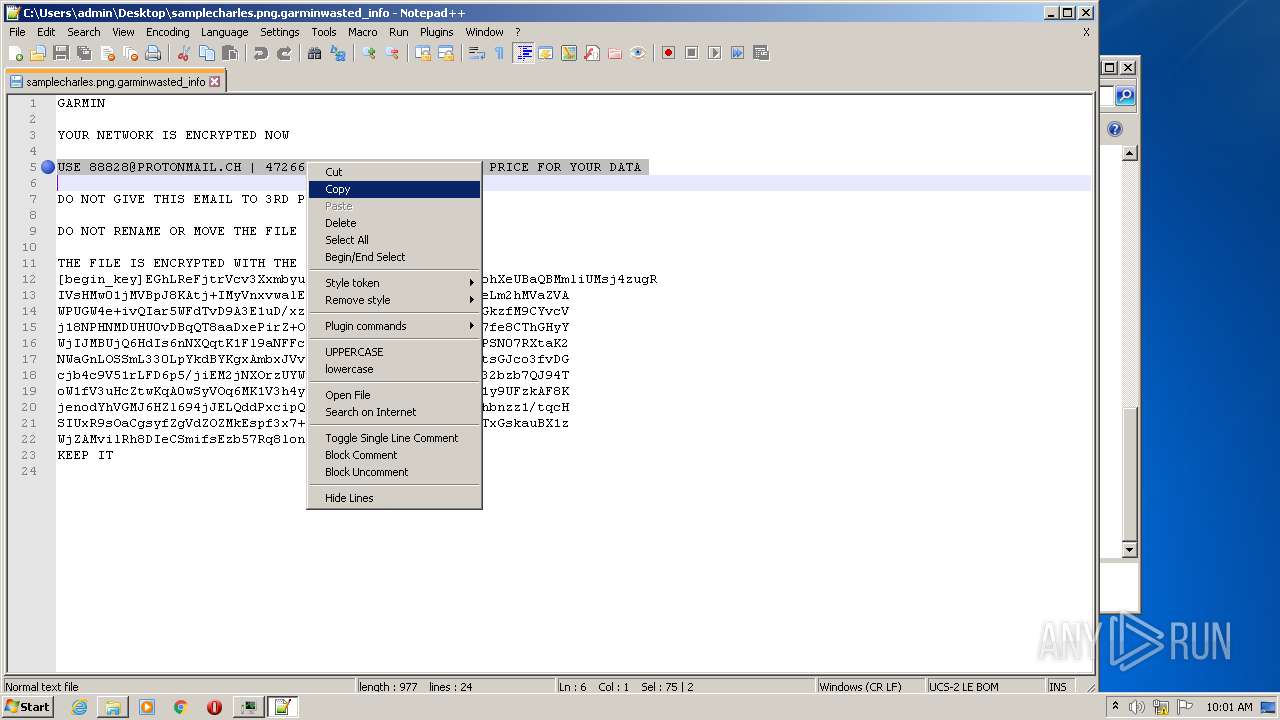Click the help question mark in the background window

[x=1115, y=129]
